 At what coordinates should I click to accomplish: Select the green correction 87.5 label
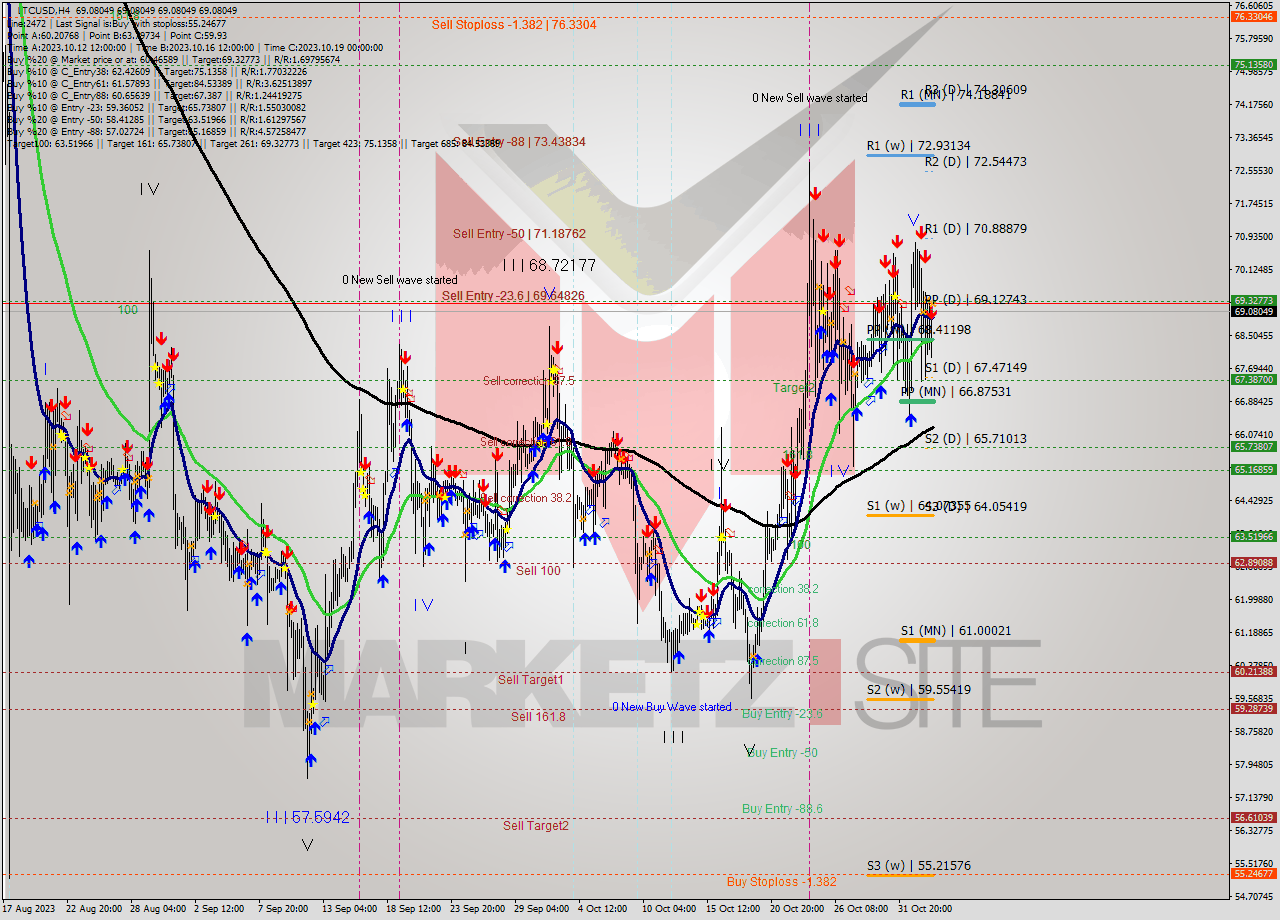click(x=784, y=661)
